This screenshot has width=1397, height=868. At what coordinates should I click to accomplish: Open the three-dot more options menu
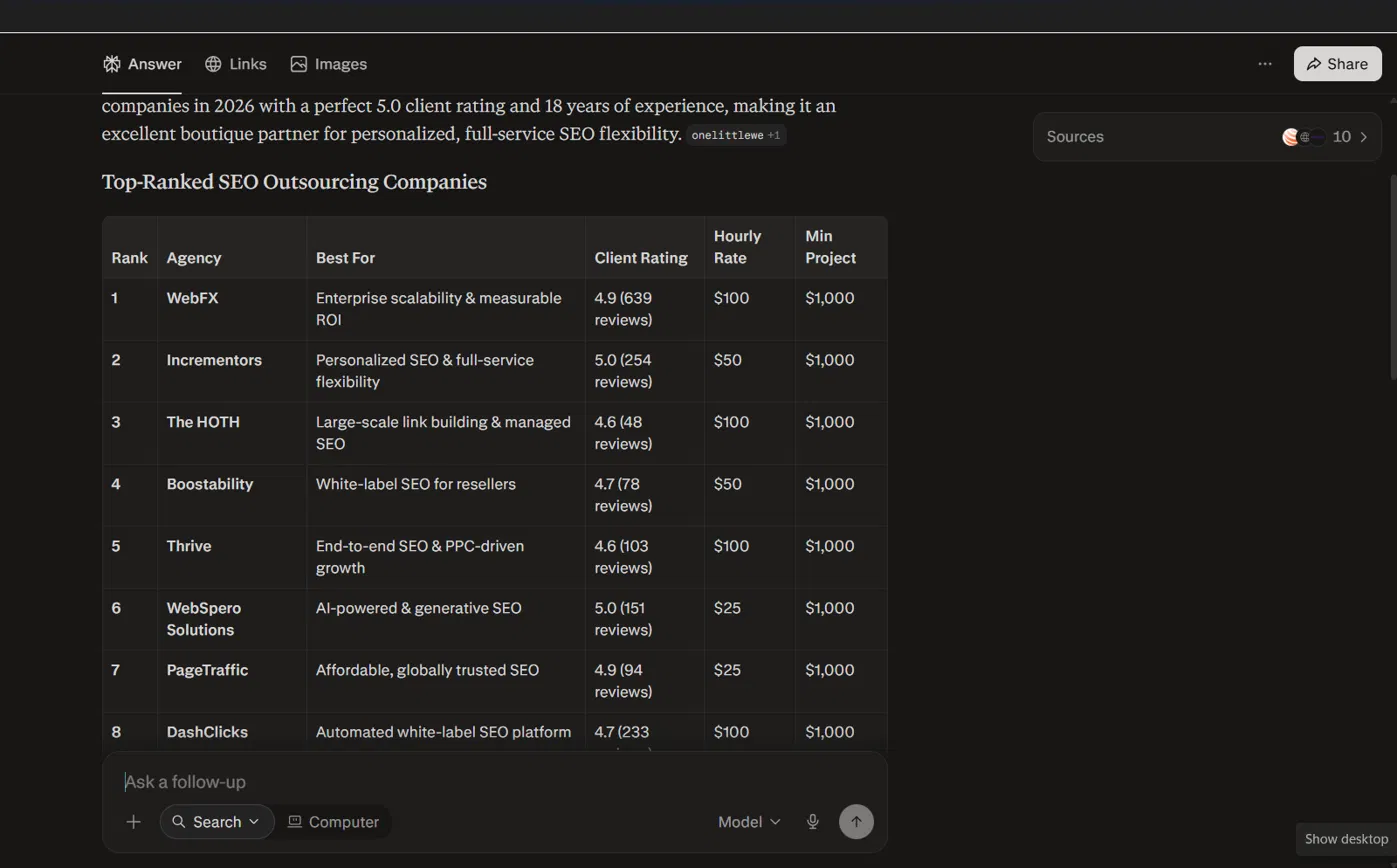[1265, 64]
